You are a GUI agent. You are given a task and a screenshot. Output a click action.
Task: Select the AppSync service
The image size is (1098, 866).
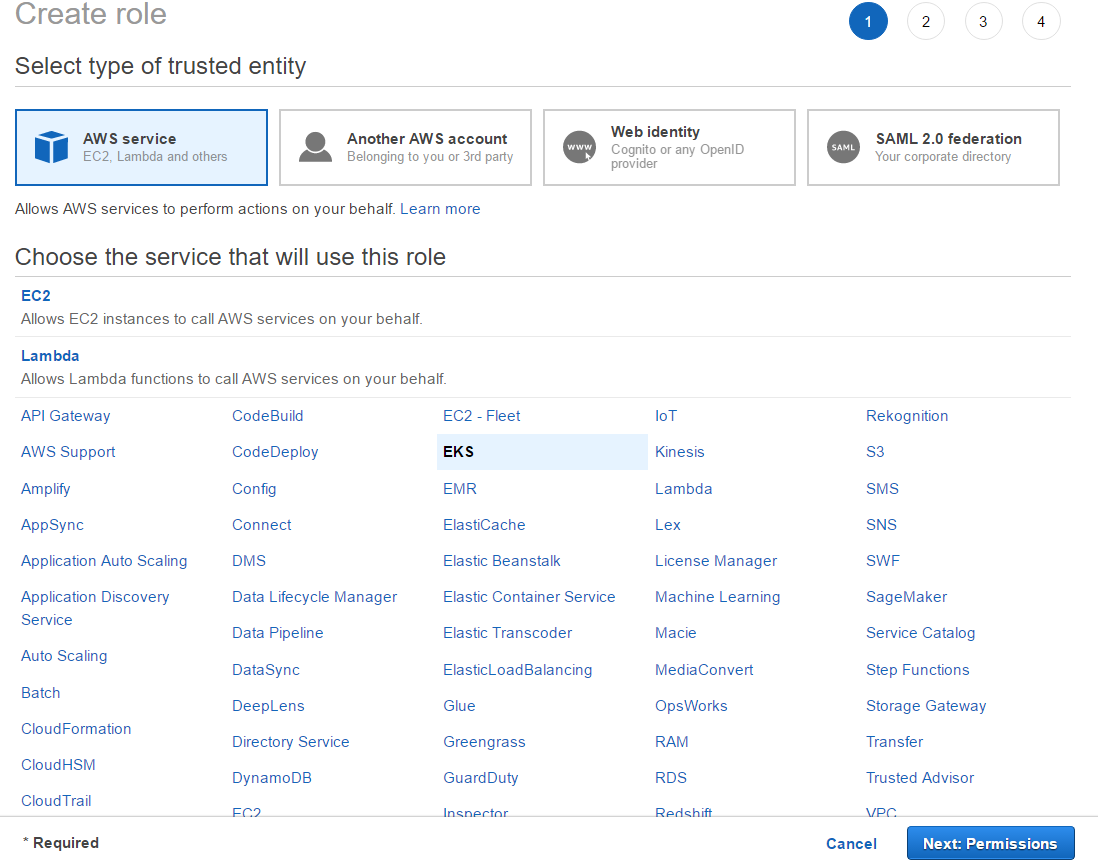click(x=52, y=525)
